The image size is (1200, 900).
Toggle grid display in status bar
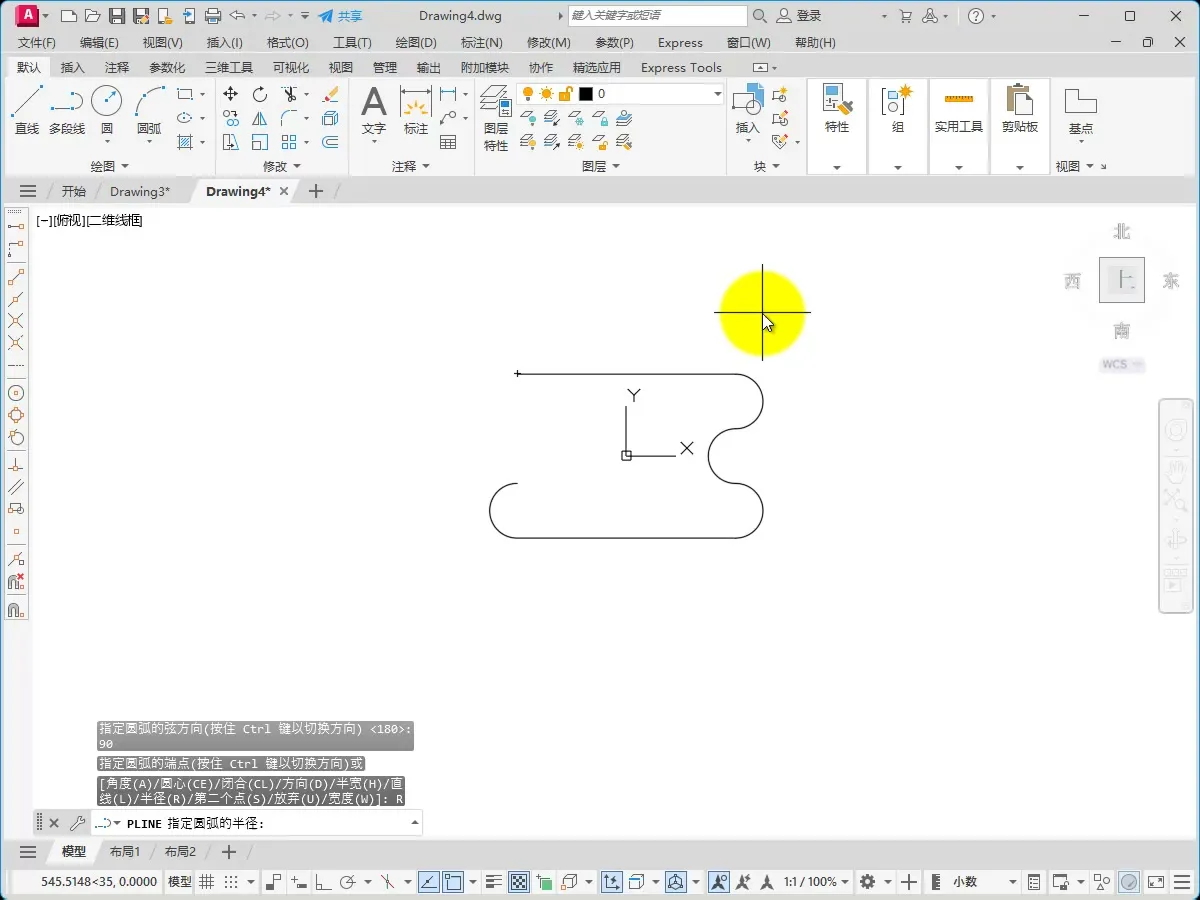point(207,882)
